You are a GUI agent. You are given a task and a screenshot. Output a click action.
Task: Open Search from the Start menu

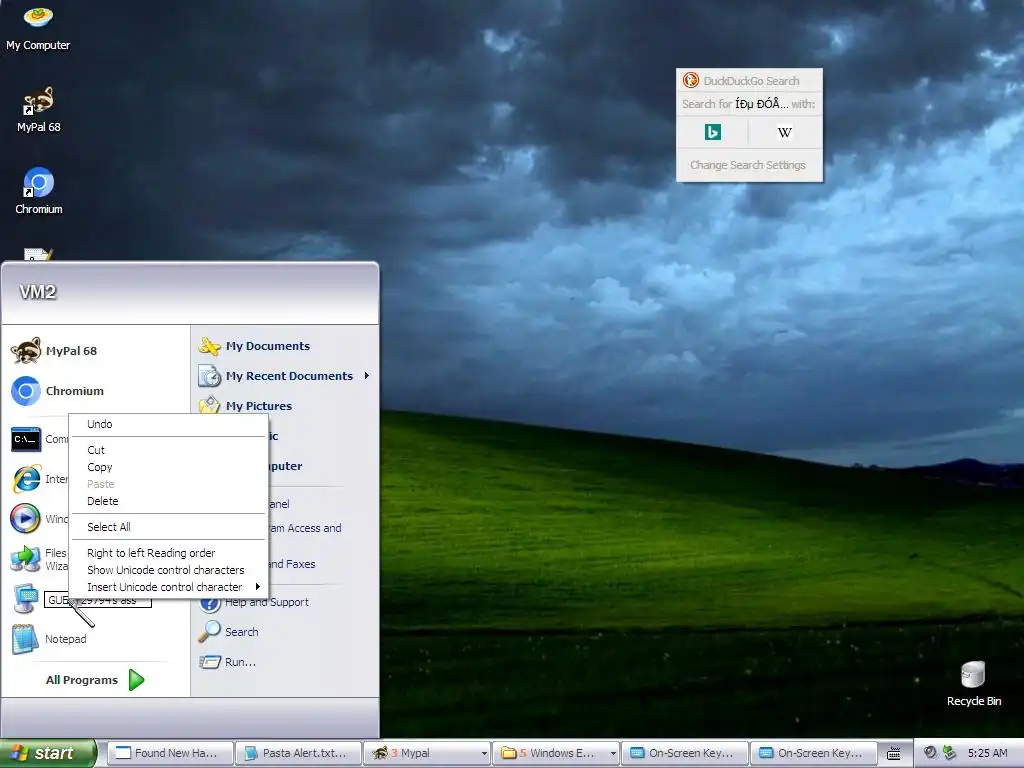tap(229, 632)
